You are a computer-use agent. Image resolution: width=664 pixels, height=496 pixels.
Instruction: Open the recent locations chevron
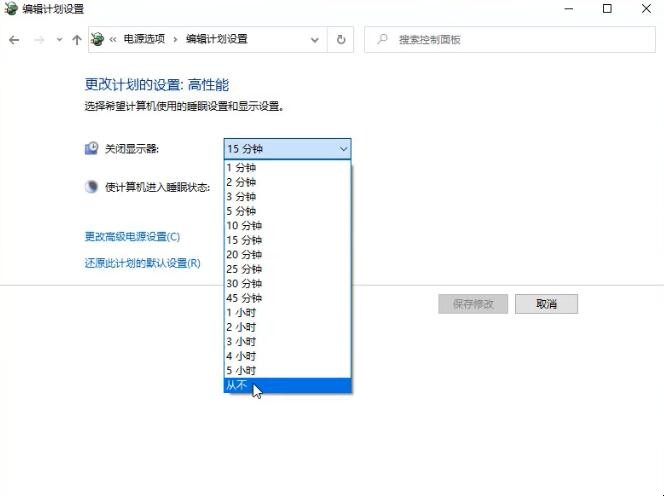point(59,40)
